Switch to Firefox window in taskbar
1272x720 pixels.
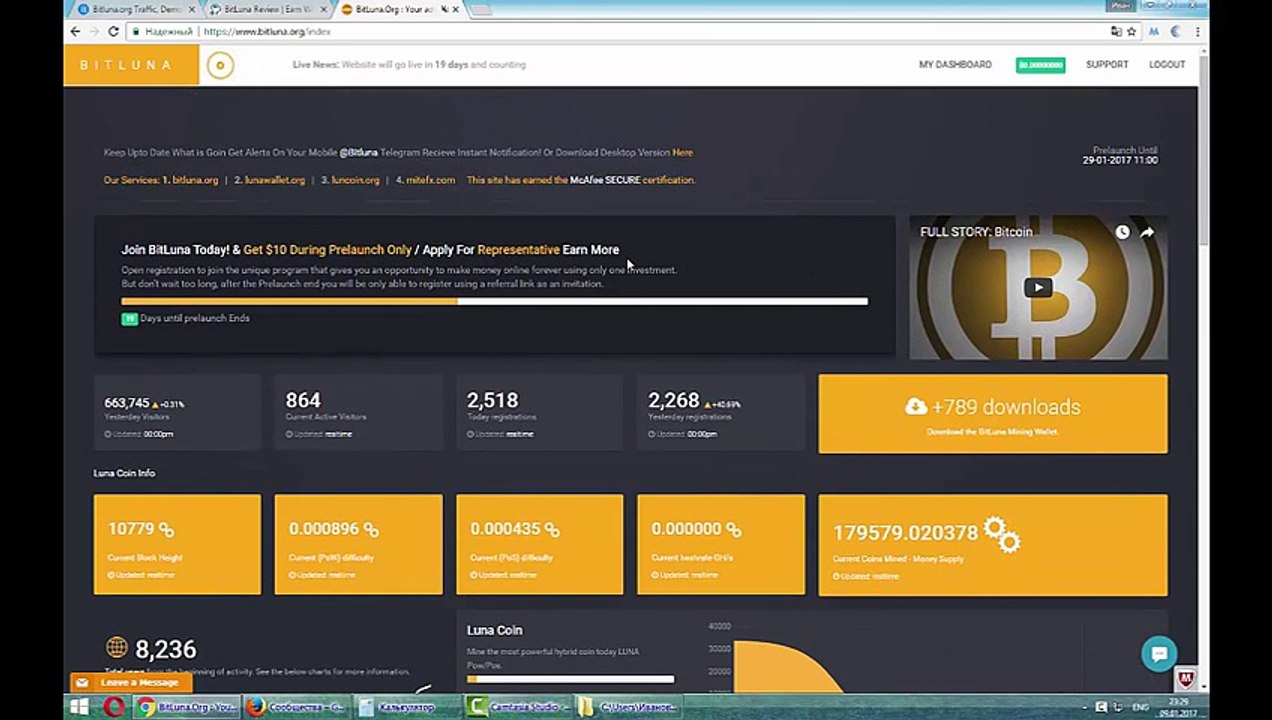297,707
